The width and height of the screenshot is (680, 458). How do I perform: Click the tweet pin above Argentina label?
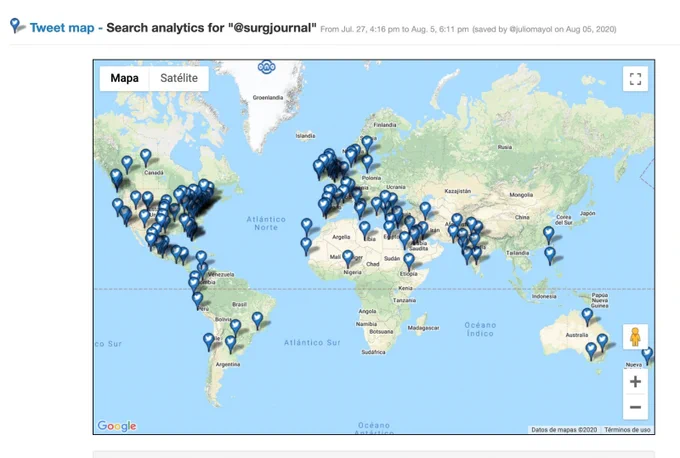pyautogui.click(x=231, y=344)
